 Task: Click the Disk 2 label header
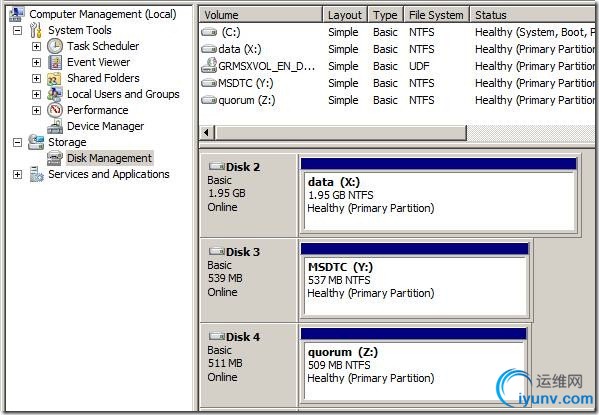tap(243, 167)
